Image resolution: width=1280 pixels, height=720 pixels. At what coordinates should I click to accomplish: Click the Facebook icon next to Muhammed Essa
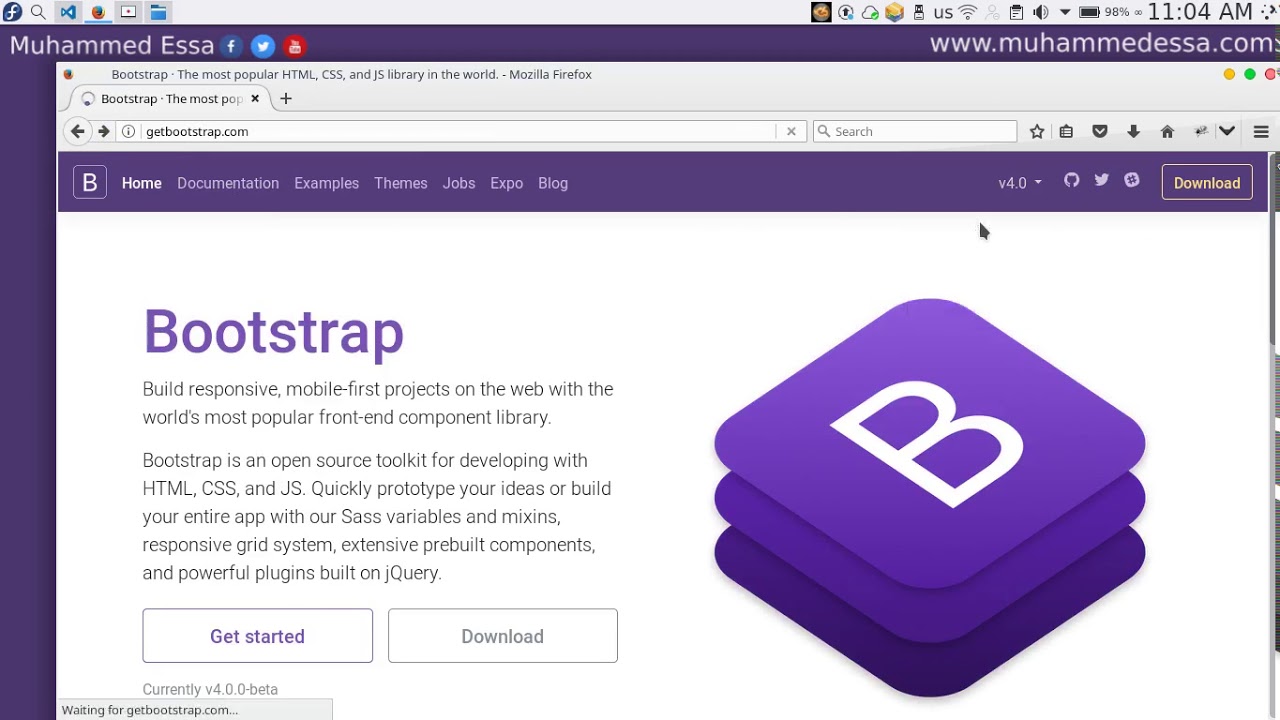[231, 46]
